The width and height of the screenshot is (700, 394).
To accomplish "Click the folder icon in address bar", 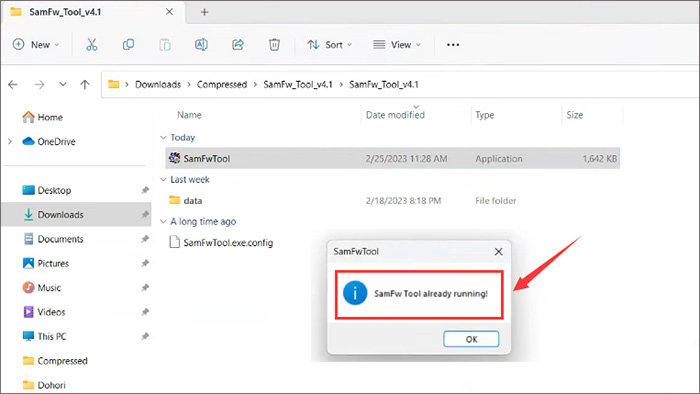I will 114,84.
